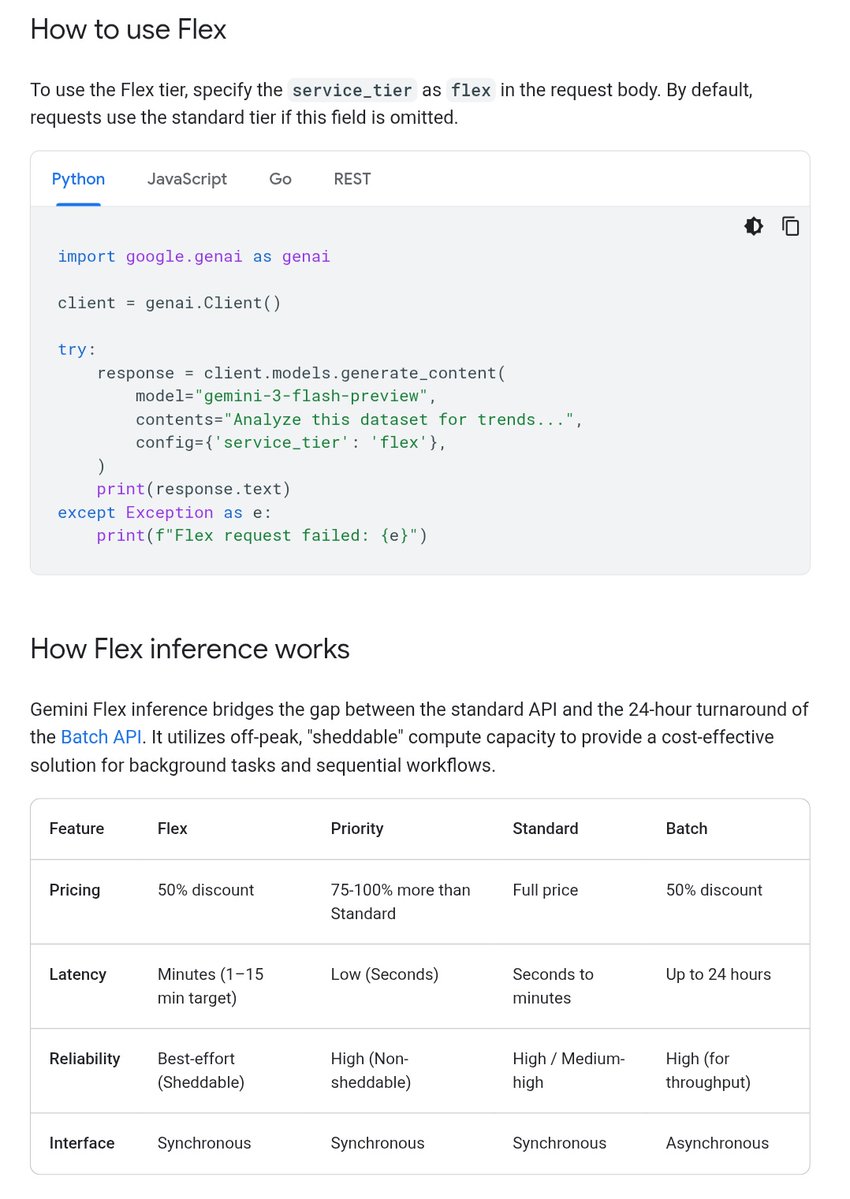This screenshot has height=1199, width=850.
Task: Select the Python code tab
Action: [x=78, y=179]
